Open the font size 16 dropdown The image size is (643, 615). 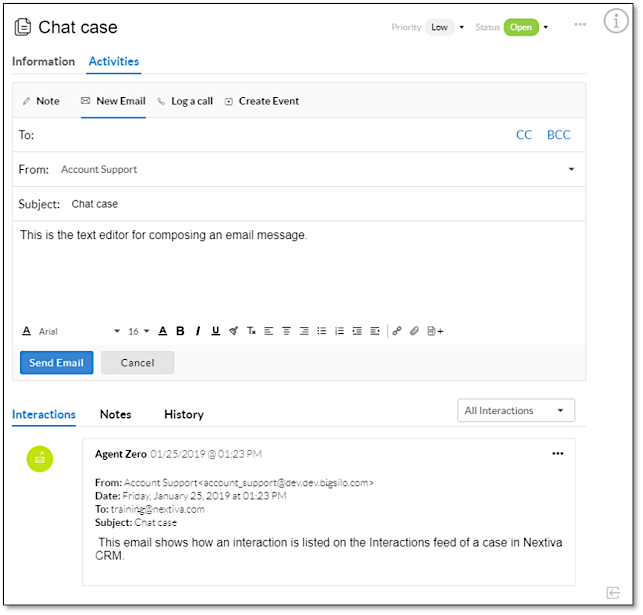[x=138, y=331]
